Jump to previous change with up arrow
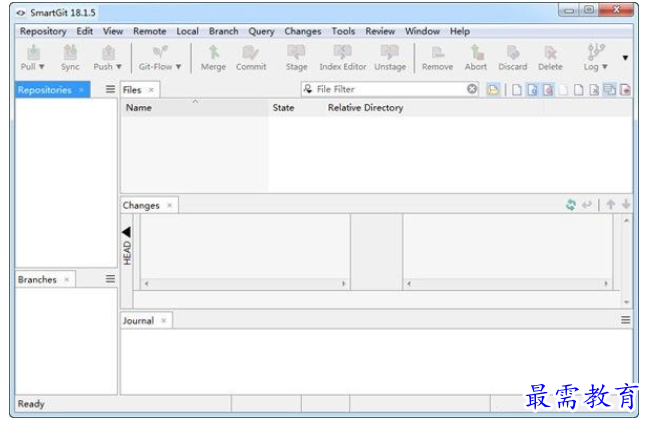The width and height of the screenshot is (647, 428). tap(611, 204)
